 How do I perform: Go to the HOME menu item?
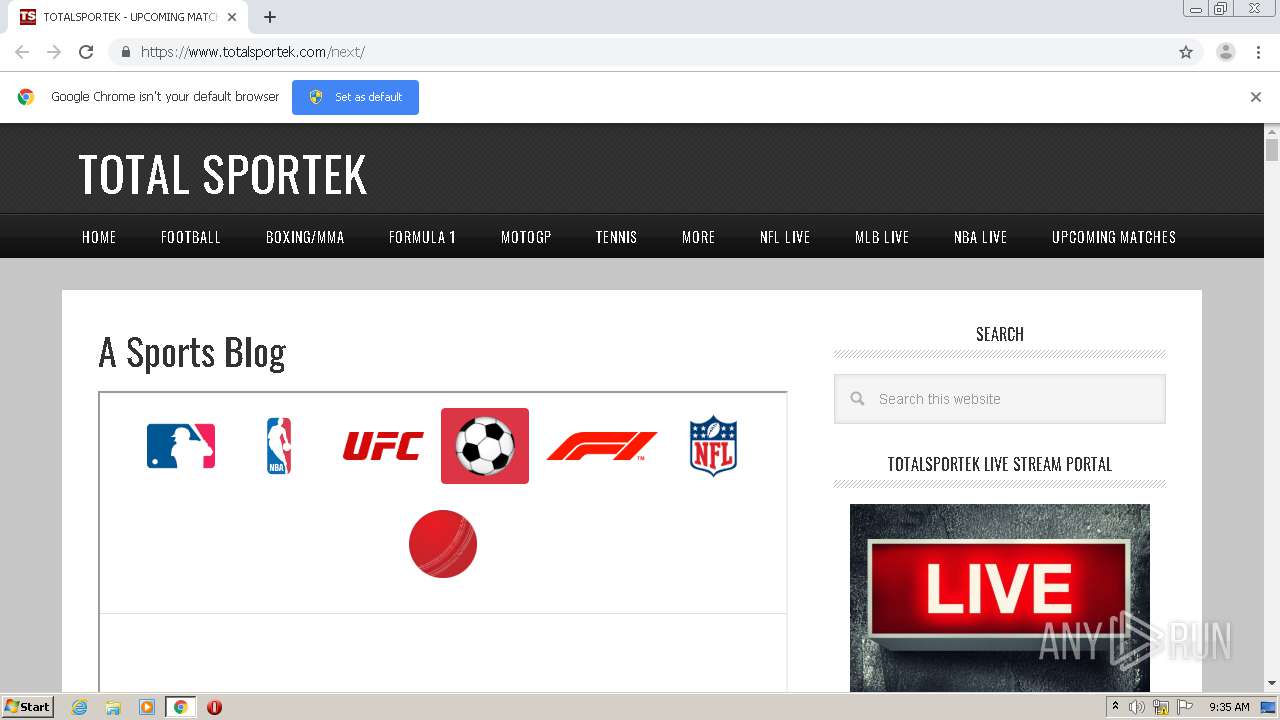(x=99, y=237)
